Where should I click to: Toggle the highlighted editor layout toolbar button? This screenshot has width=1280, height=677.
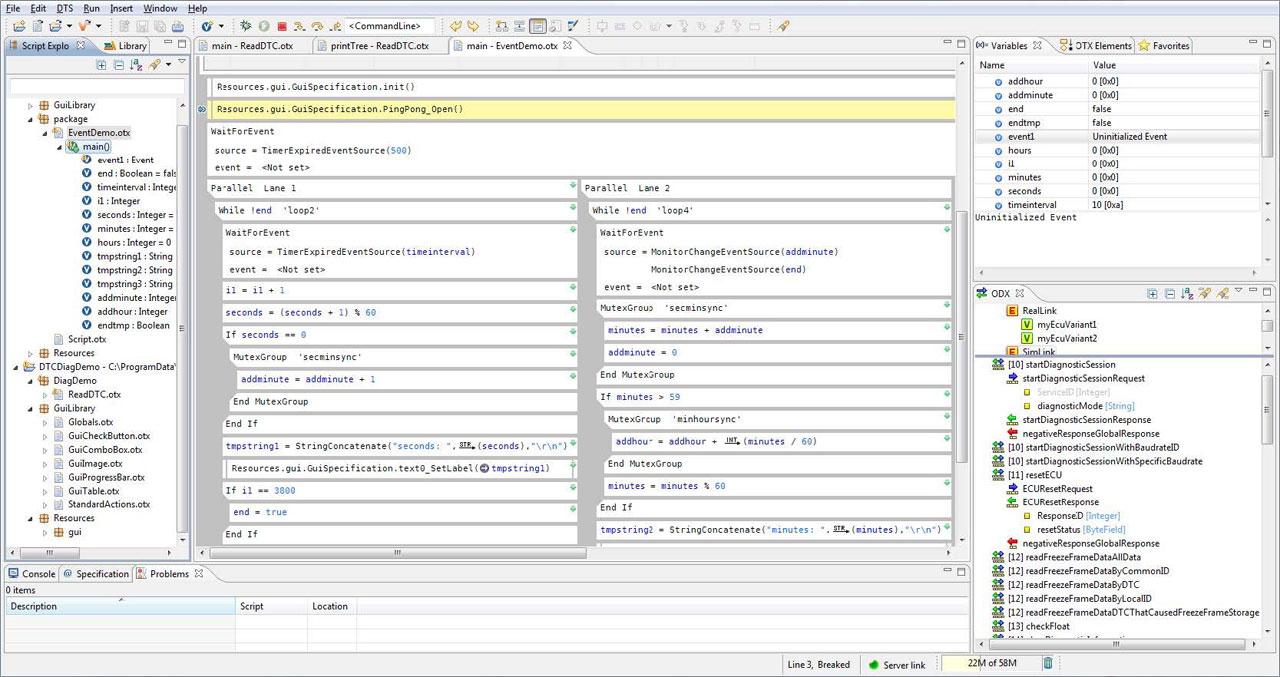point(537,25)
